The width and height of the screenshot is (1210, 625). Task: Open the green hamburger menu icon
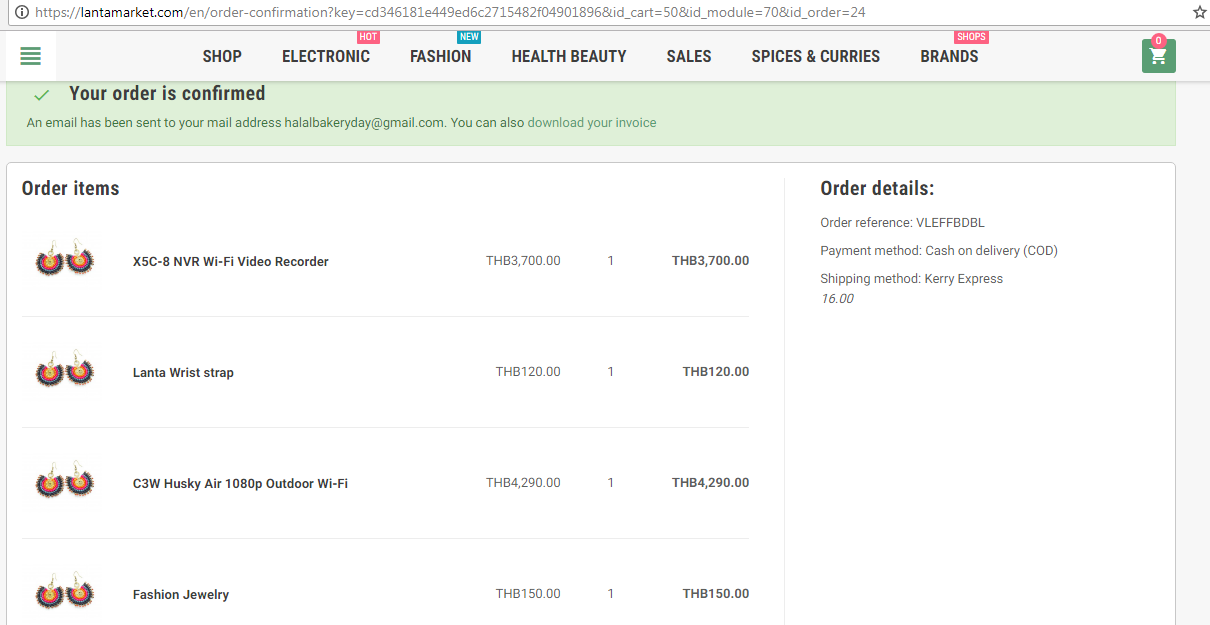(x=31, y=56)
